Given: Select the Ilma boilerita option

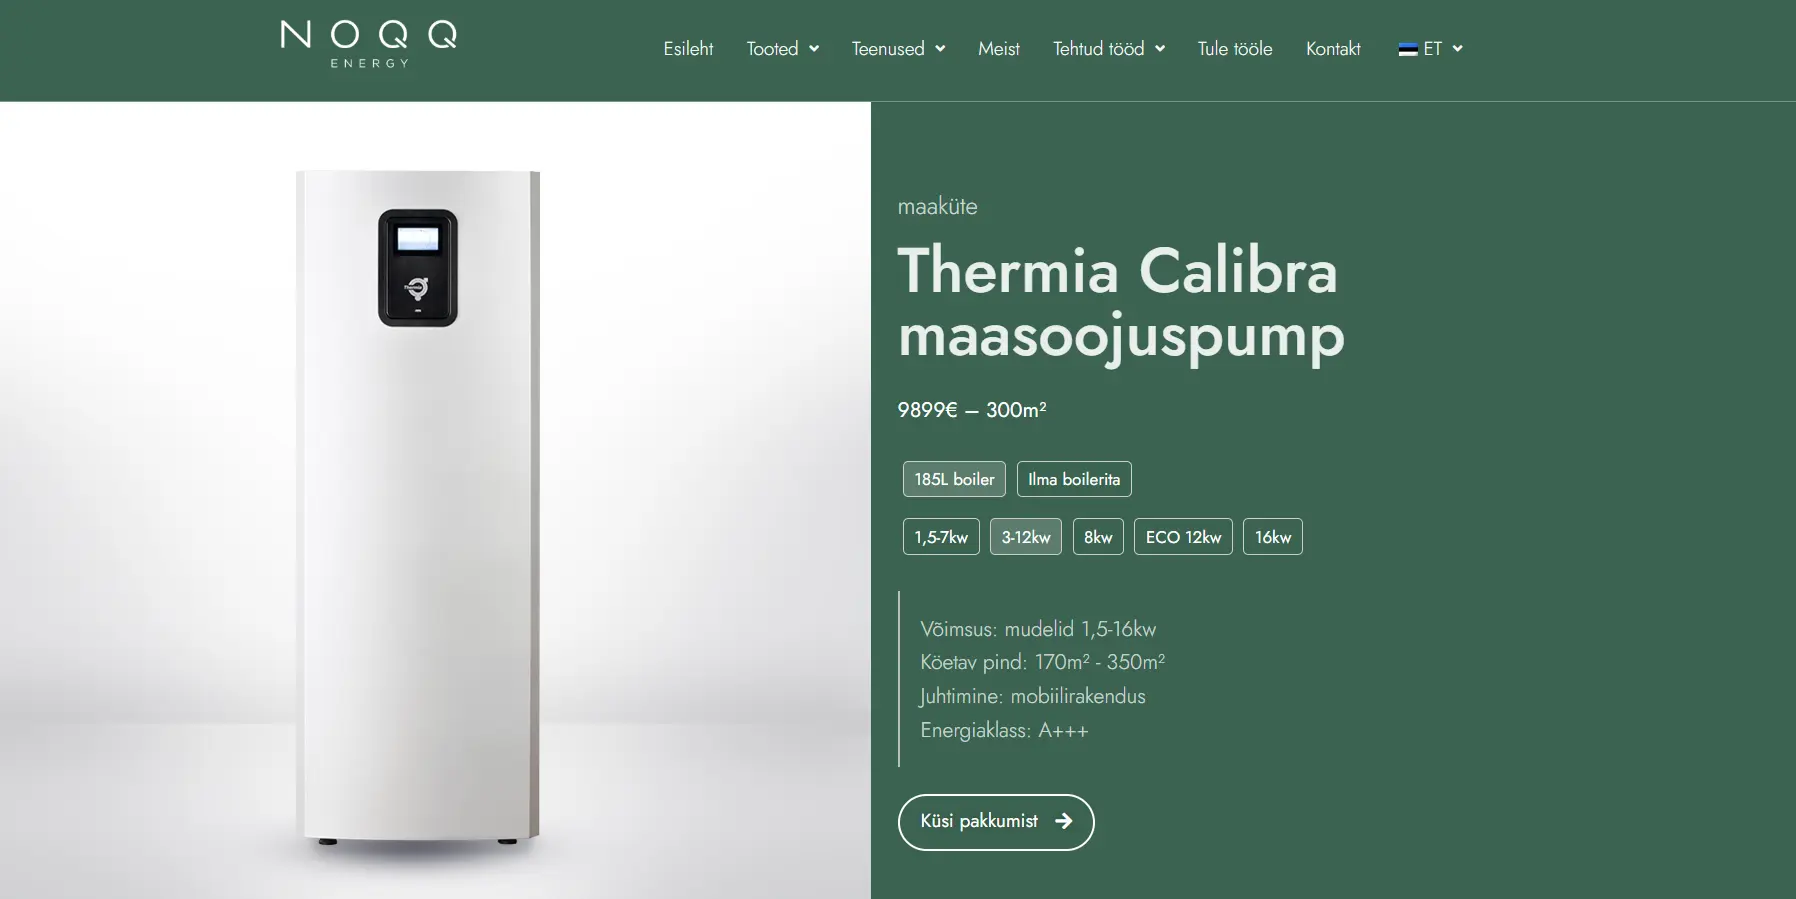Looking at the screenshot, I should point(1074,479).
